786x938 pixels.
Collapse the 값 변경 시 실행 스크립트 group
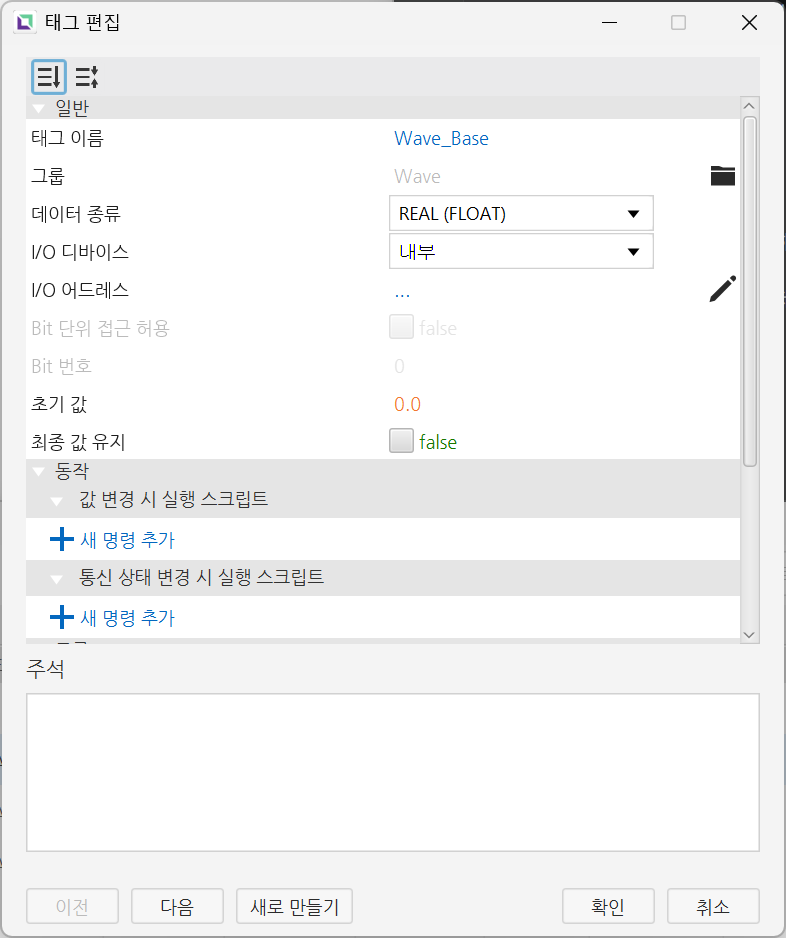click(x=57, y=501)
